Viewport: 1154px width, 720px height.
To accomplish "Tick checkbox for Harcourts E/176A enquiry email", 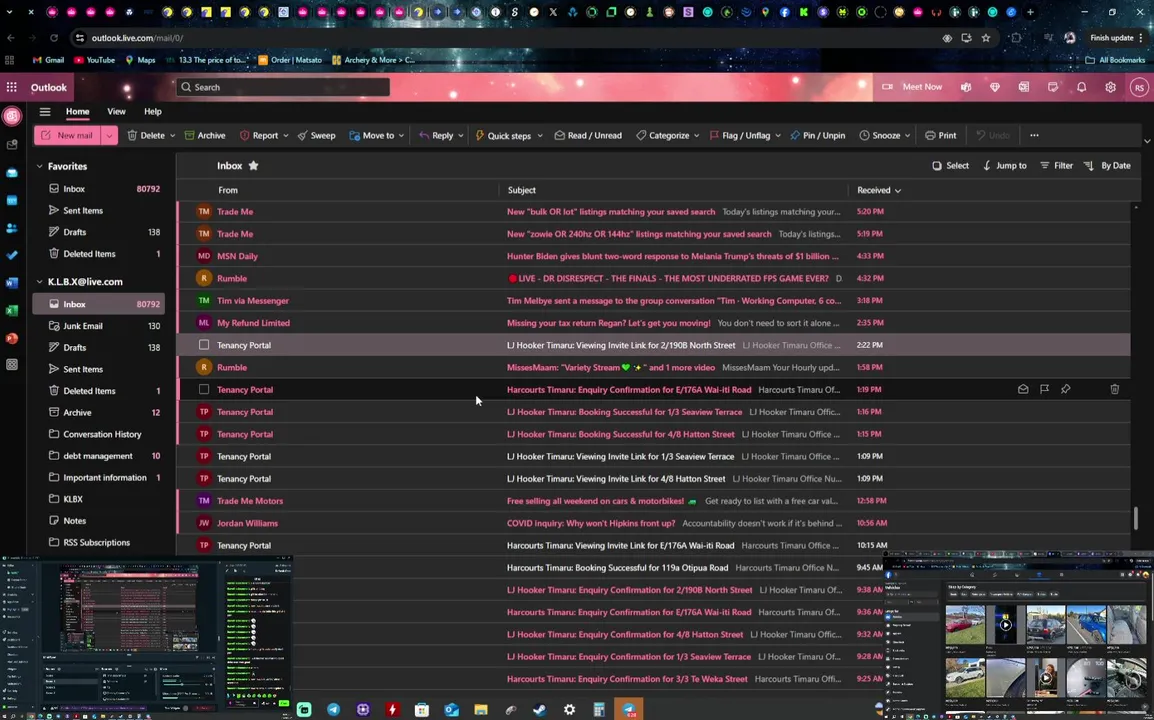I will pyautogui.click(x=204, y=389).
